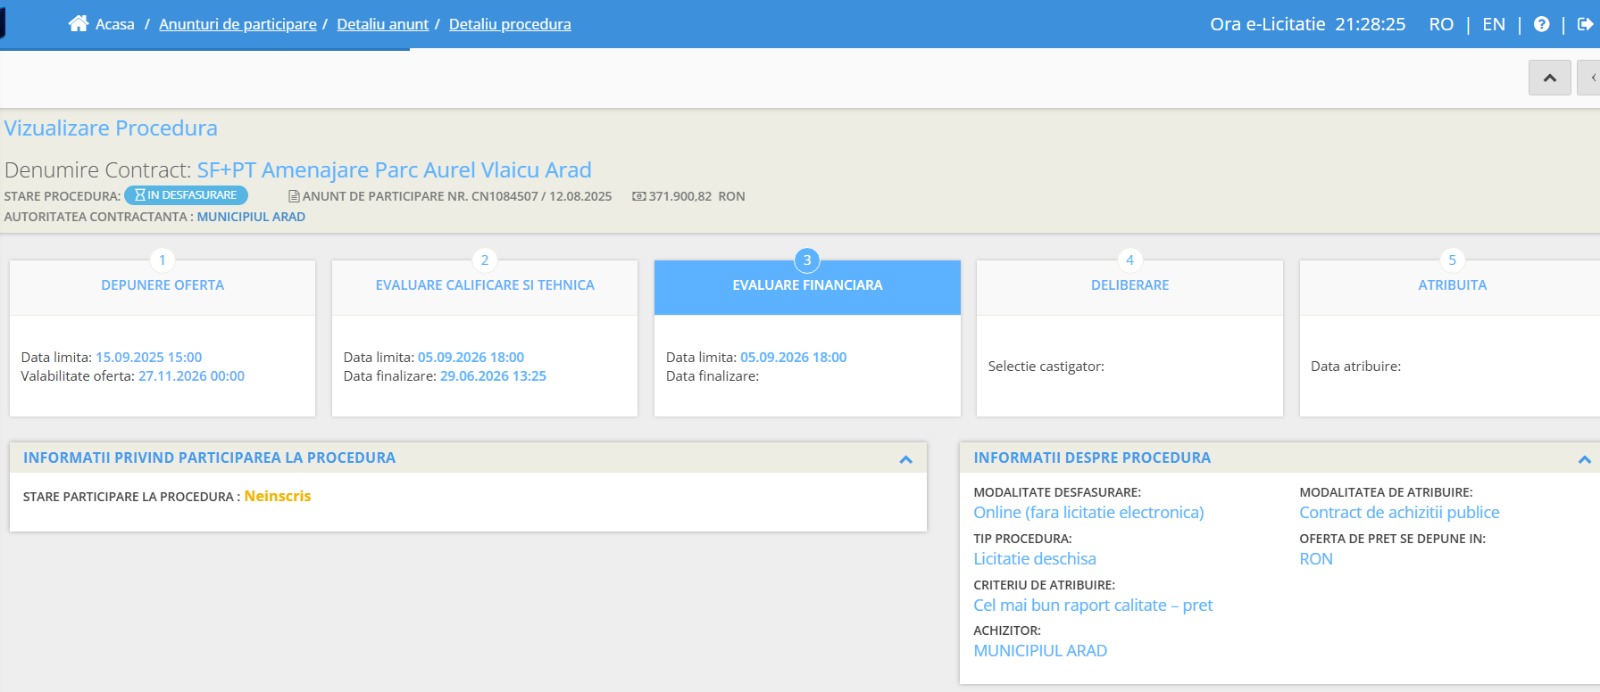Screen dimensions: 1600x692
Task: Click step number 4 circle
Action: point(1130,260)
